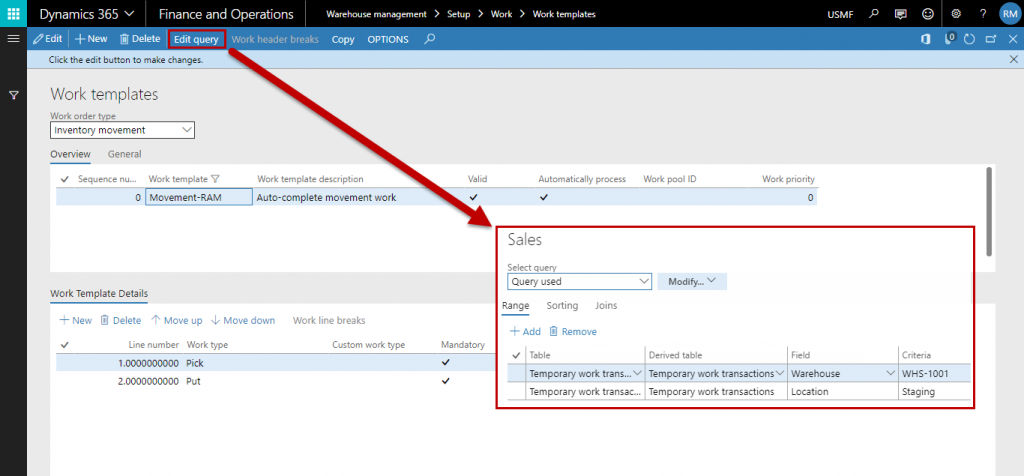The width and height of the screenshot is (1024, 476).
Task: Toggle Mandatory for the Put line
Action: tap(446, 381)
